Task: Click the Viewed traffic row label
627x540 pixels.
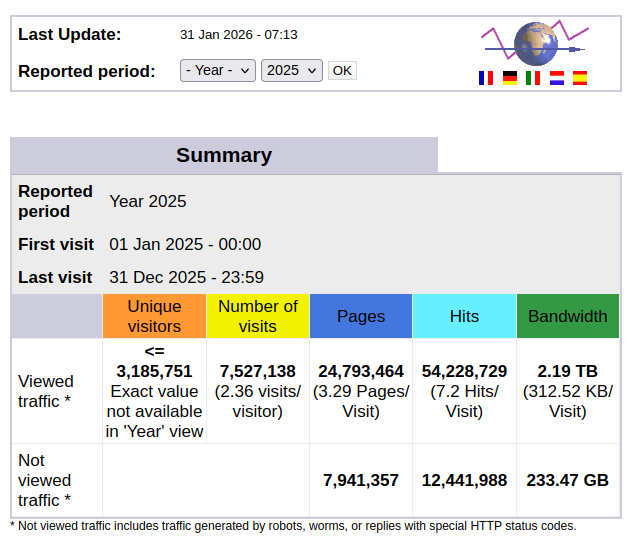Action: (46, 391)
